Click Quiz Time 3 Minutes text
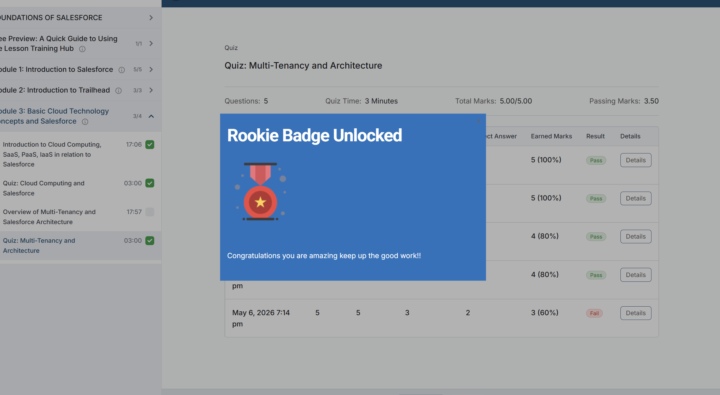The image size is (720, 395). tap(361, 101)
